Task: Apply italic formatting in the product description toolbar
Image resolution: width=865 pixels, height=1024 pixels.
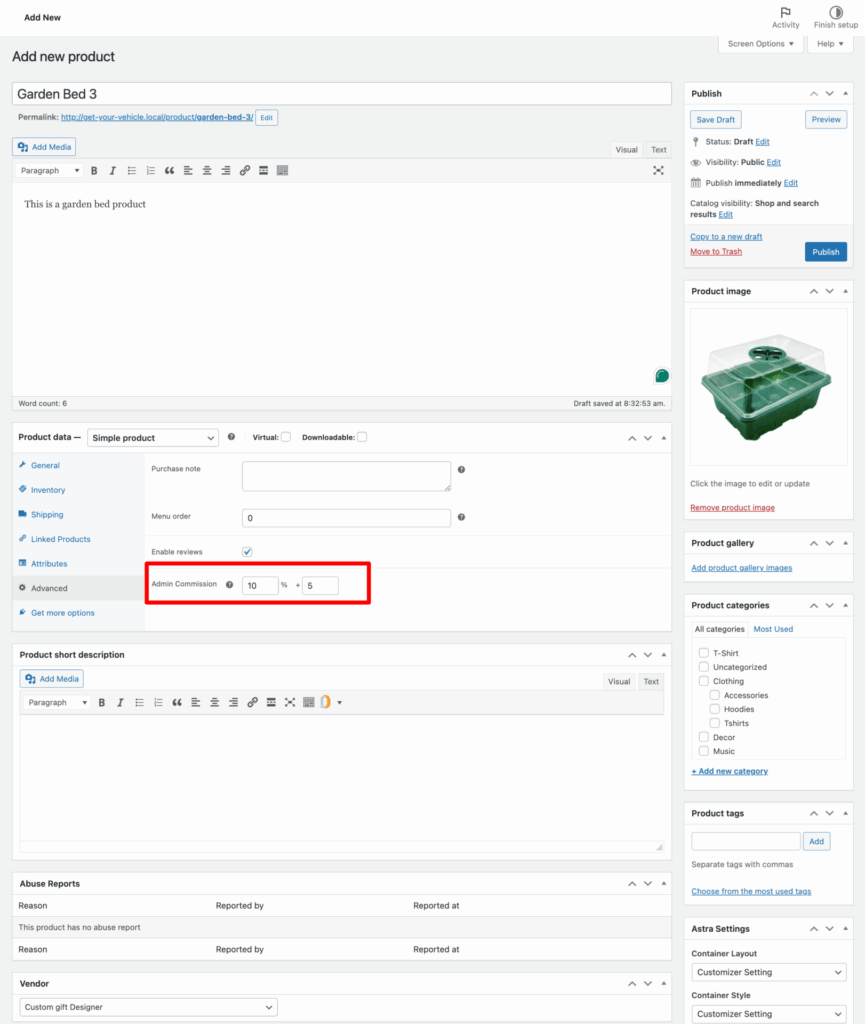Action: coord(112,170)
